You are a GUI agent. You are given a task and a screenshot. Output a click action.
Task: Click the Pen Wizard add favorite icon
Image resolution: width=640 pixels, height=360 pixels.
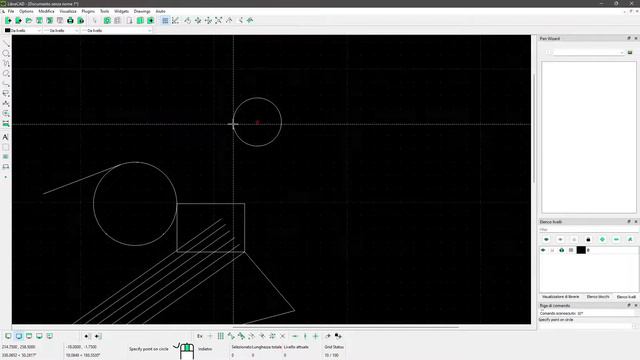[x=630, y=52]
